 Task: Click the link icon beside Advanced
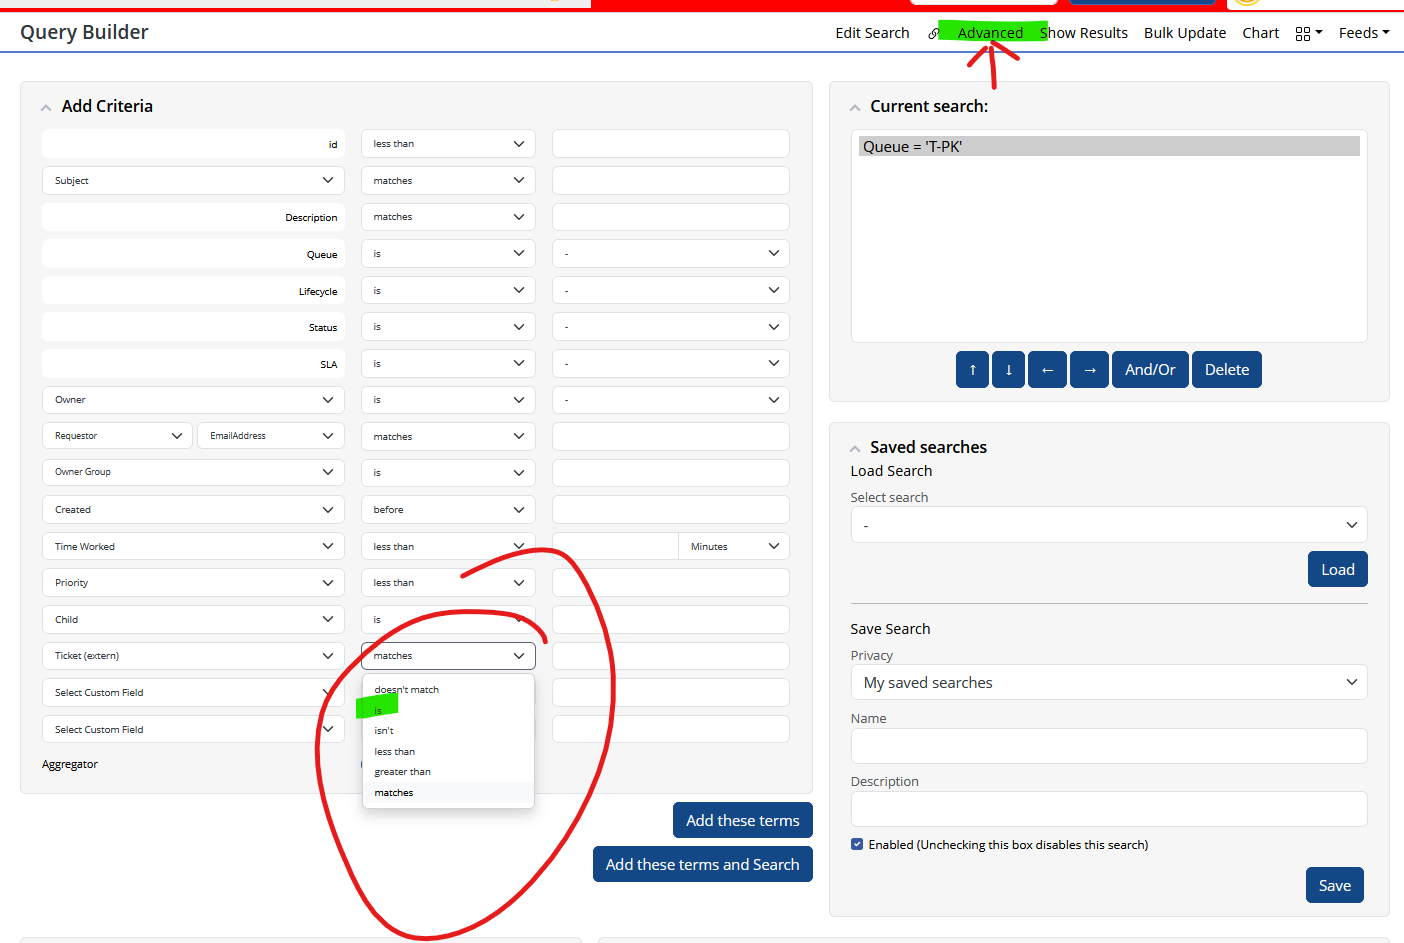pyautogui.click(x=934, y=33)
